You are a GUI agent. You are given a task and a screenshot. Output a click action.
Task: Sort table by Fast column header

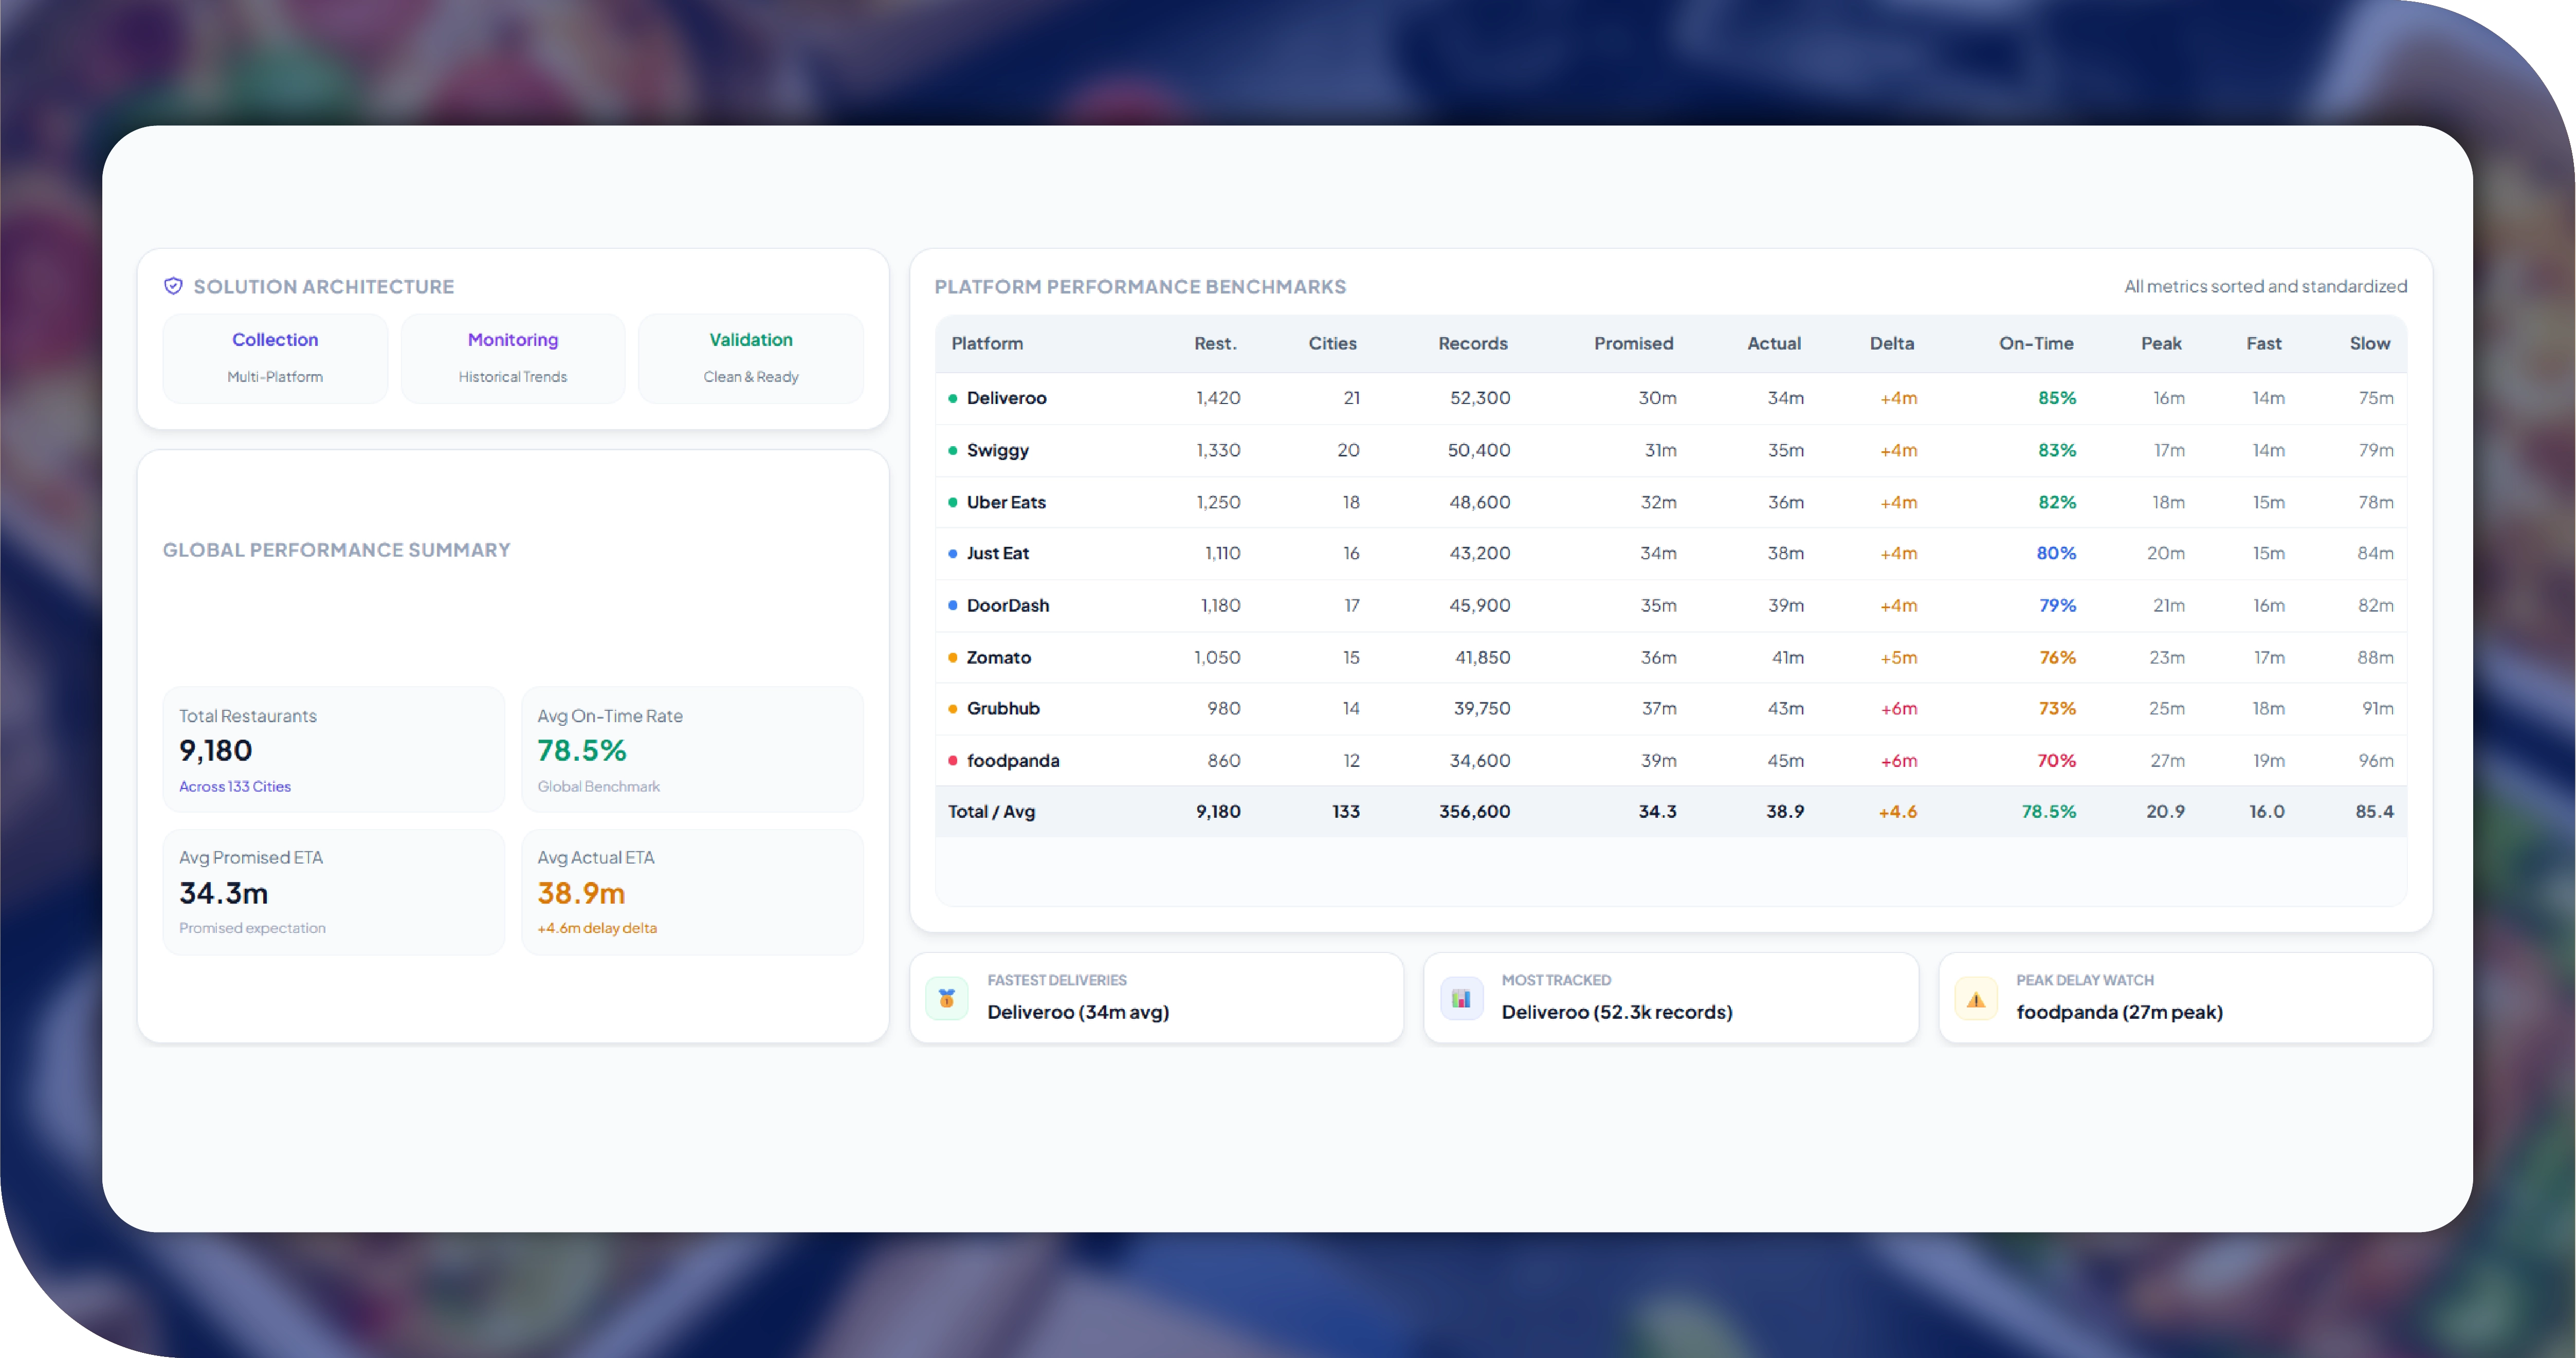click(x=2264, y=343)
